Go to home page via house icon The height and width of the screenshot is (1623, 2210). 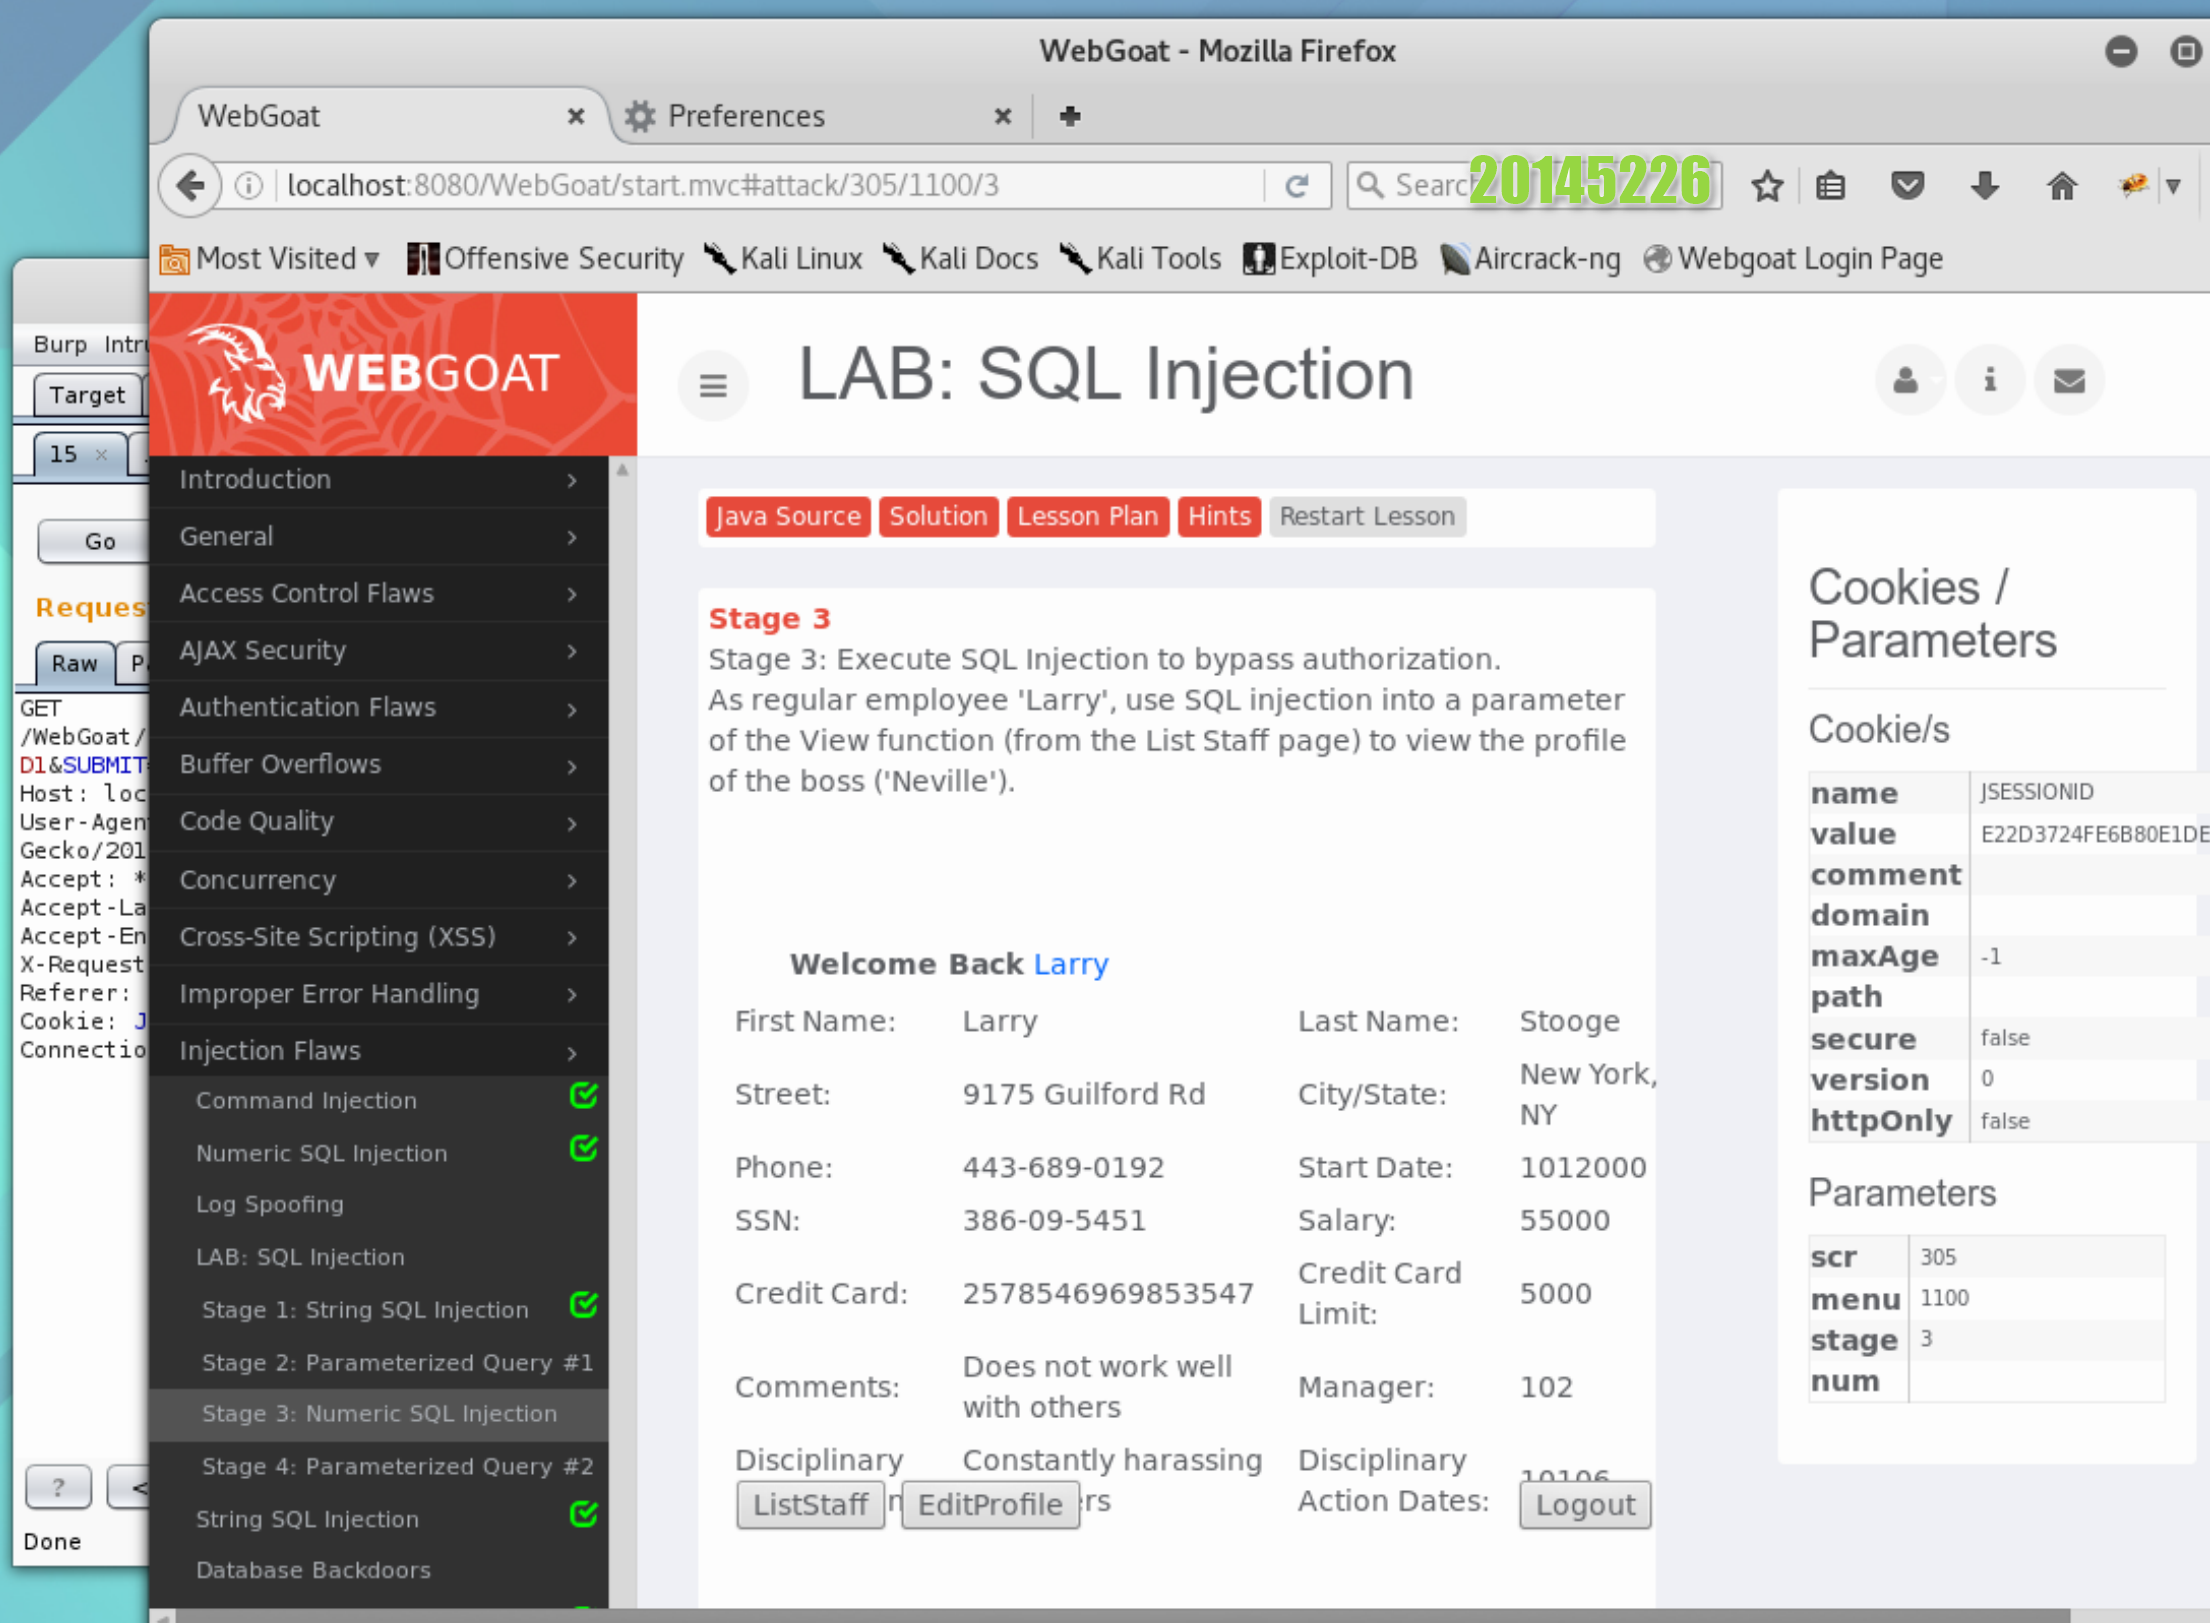click(2061, 185)
